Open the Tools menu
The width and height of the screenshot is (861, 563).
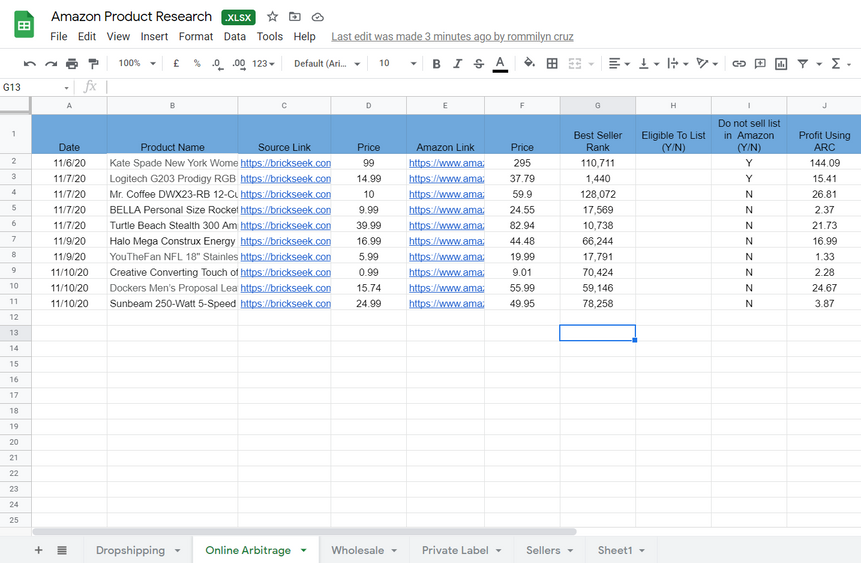(270, 37)
